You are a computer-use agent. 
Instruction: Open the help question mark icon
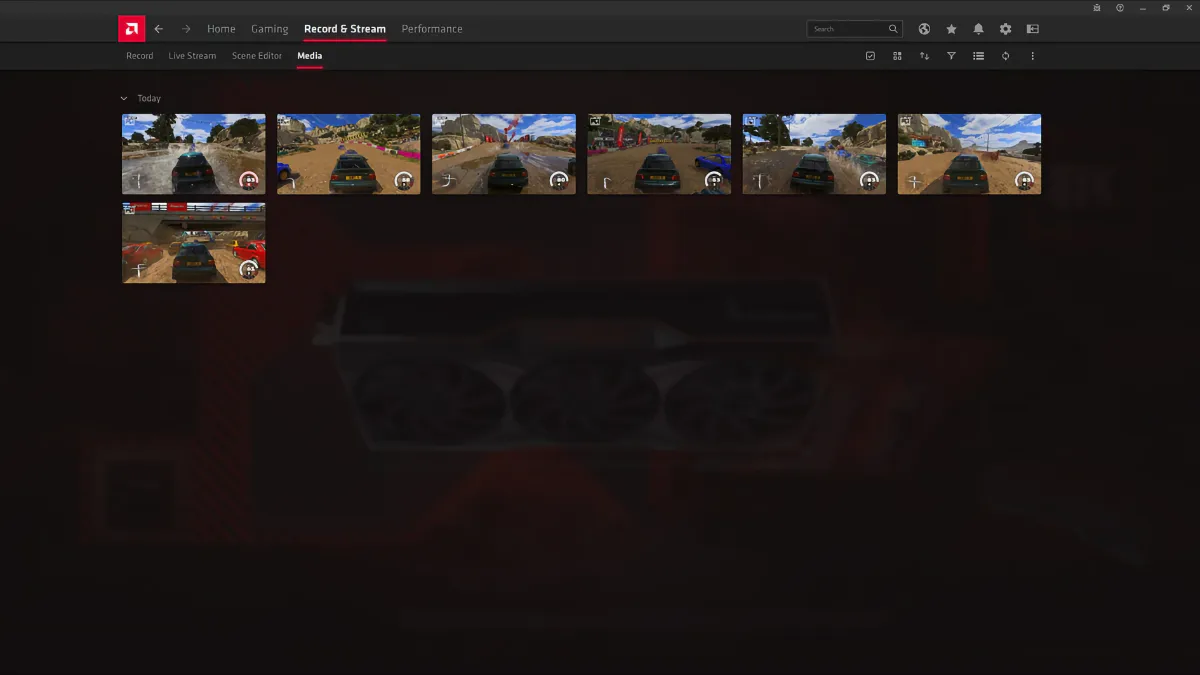[x=1120, y=8]
